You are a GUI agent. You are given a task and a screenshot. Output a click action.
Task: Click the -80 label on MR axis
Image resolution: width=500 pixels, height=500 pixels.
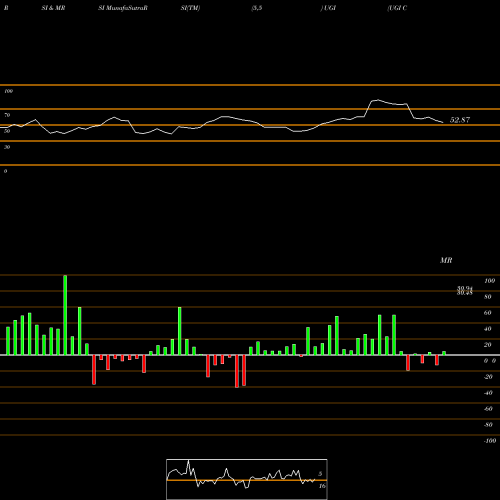488,425
